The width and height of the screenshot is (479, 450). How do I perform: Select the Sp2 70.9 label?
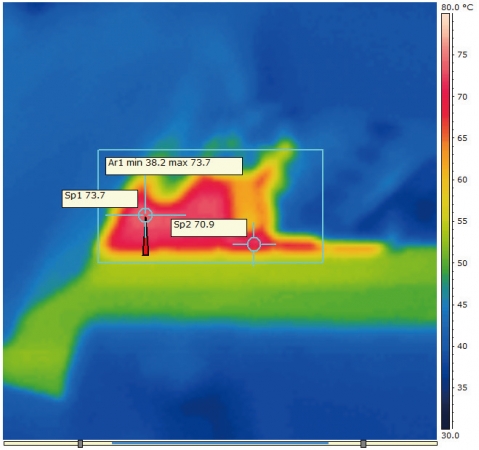(209, 228)
